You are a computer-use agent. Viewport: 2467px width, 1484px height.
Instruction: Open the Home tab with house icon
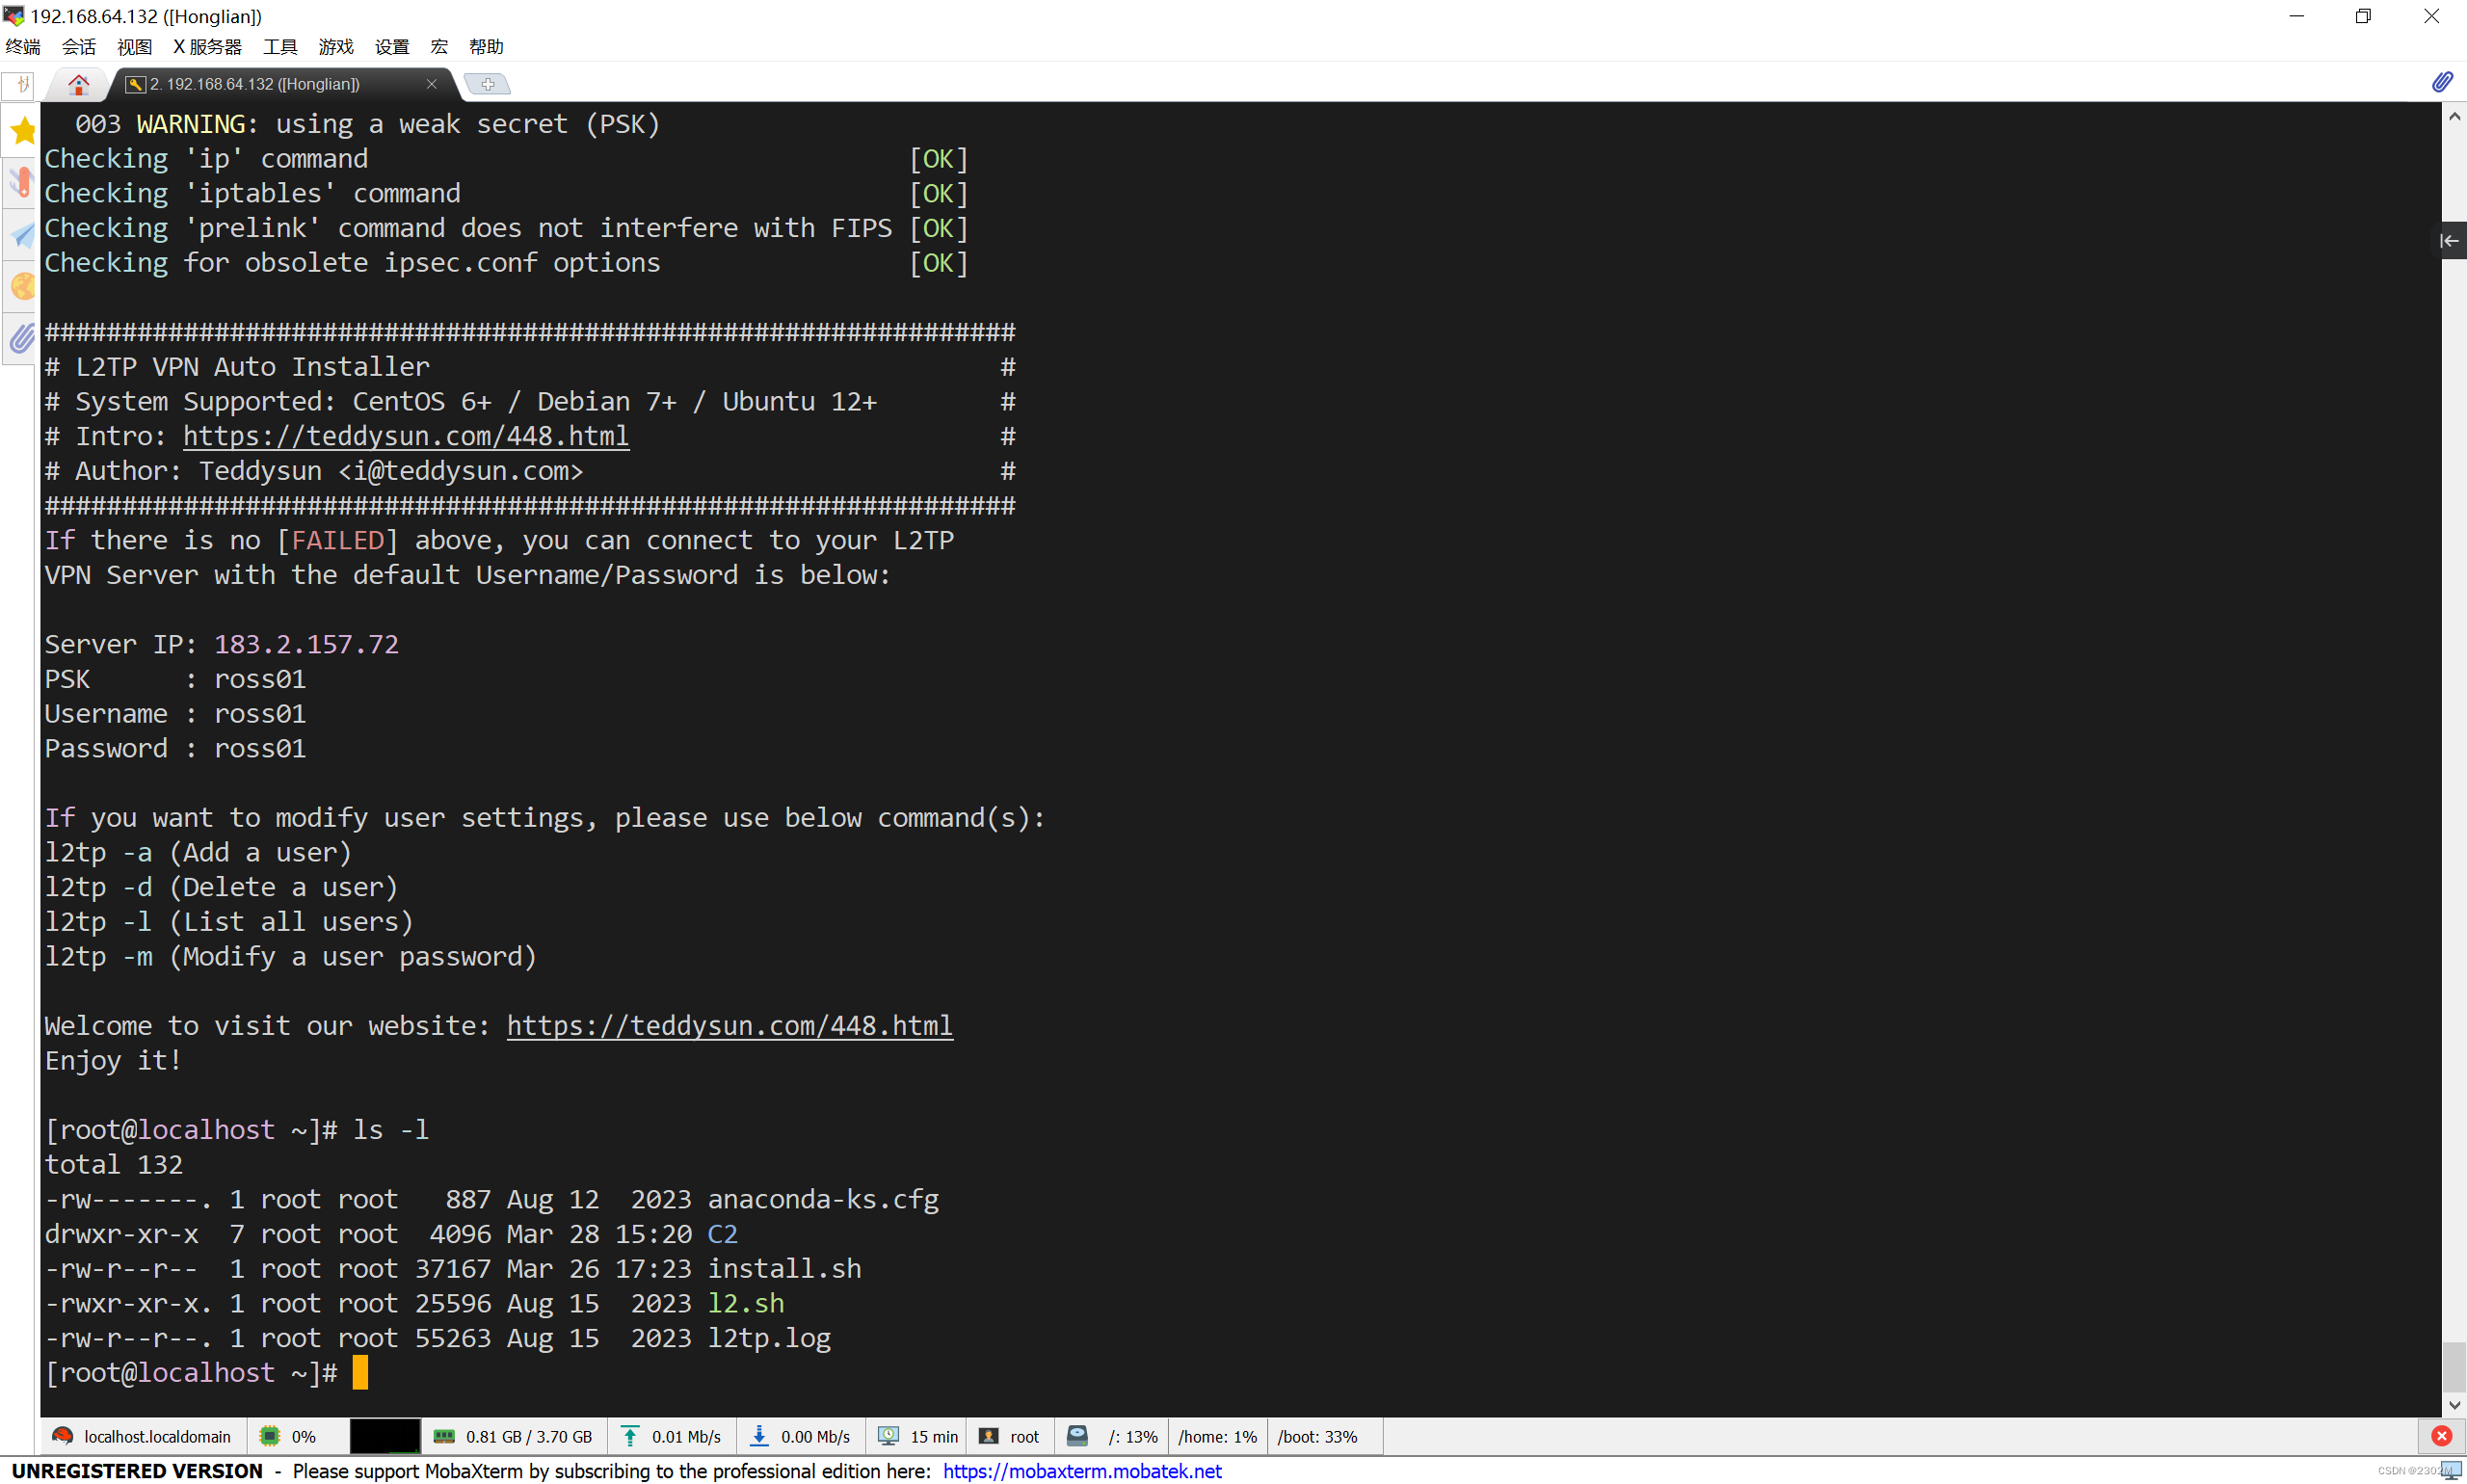(x=78, y=84)
